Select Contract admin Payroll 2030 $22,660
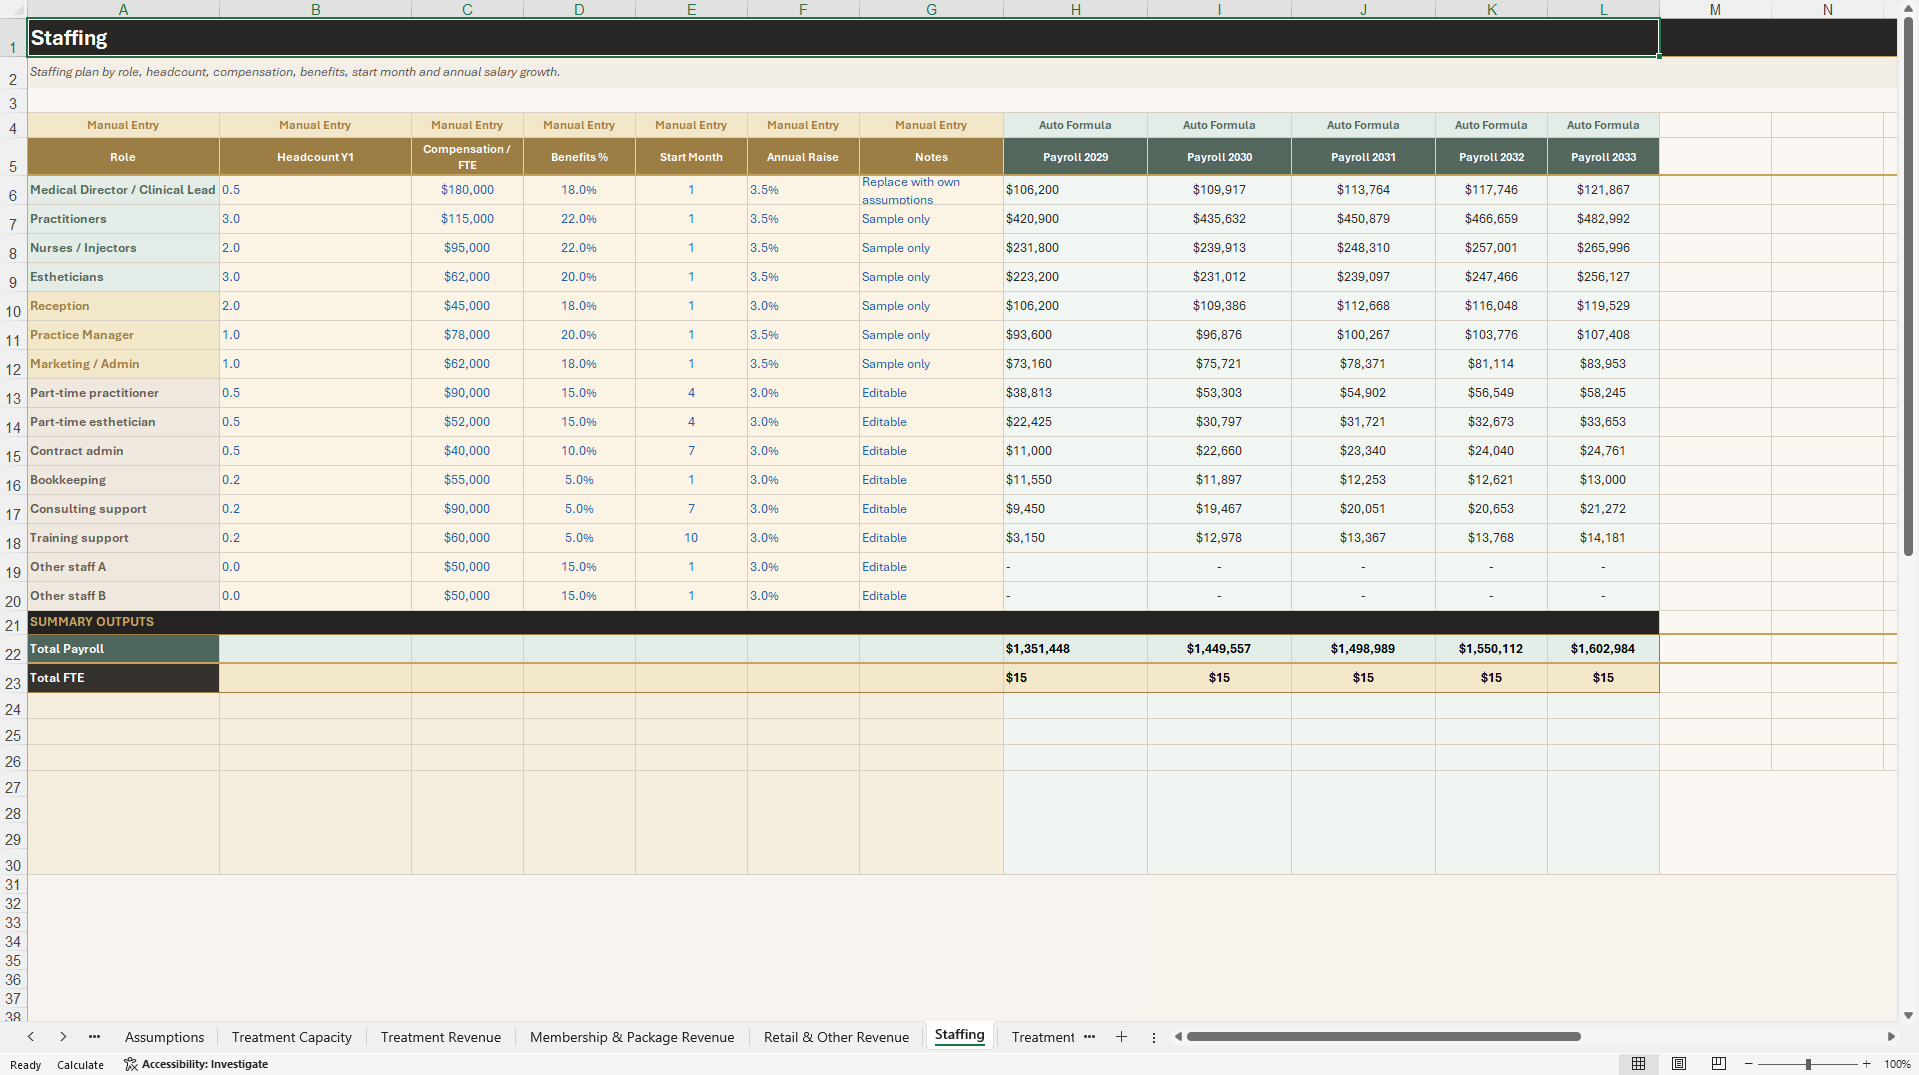This screenshot has height=1075, width=1919. coord(1219,451)
